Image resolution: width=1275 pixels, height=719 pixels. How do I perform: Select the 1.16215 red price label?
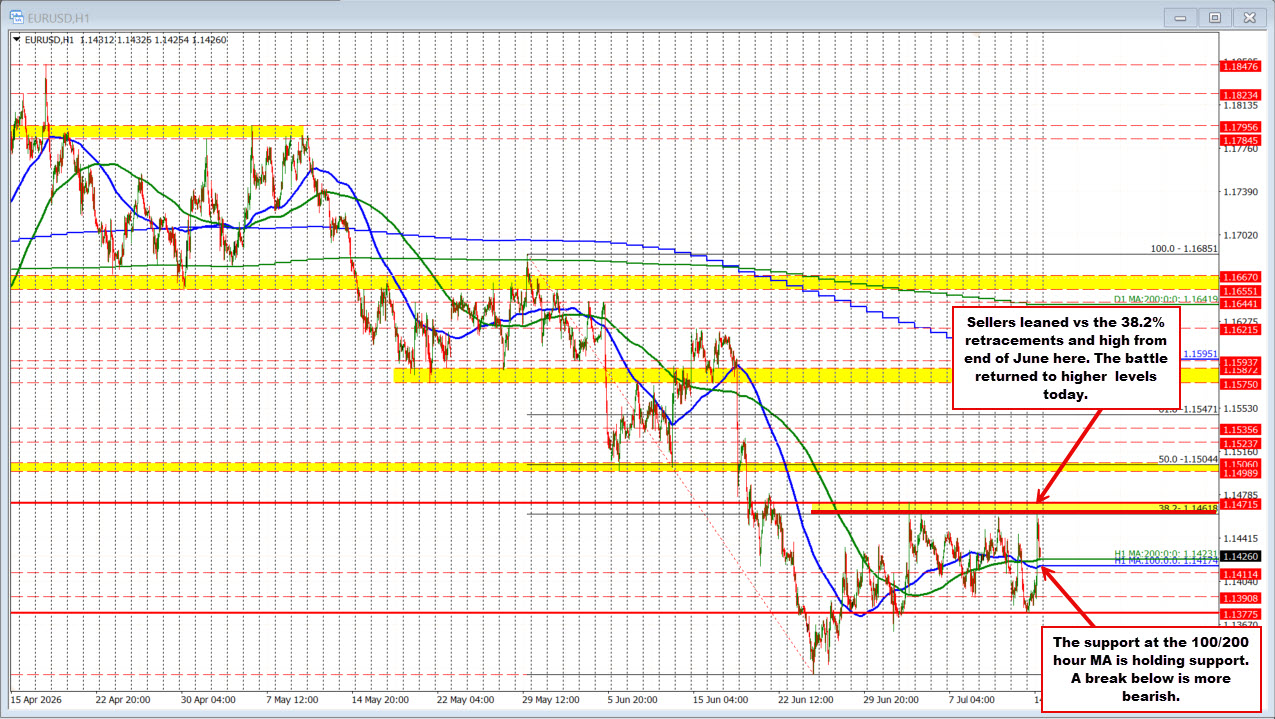tap(1240, 329)
